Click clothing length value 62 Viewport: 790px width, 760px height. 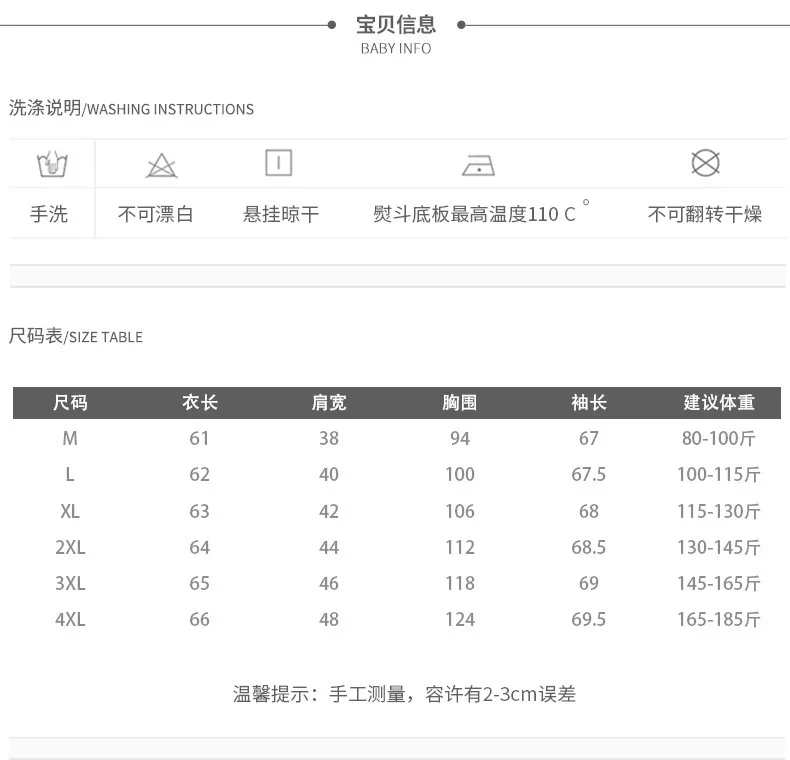(x=200, y=474)
